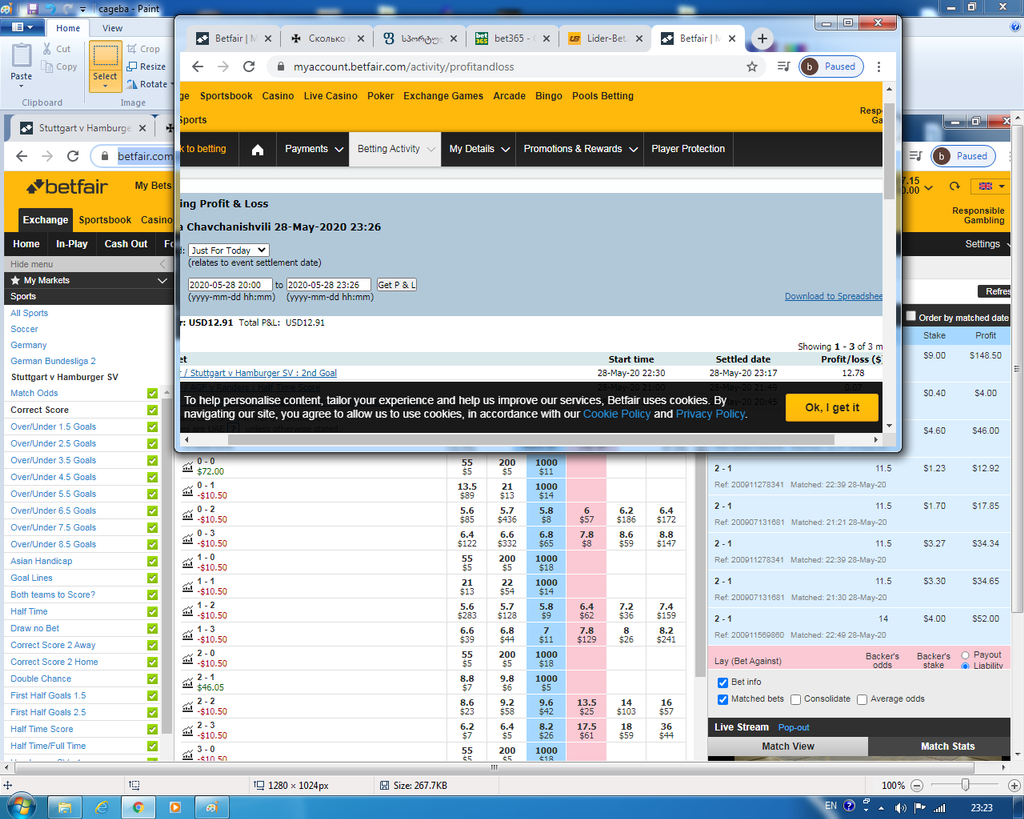Click the Crop tool in Paint
Screen dimensions: 1024x819
click(x=143, y=49)
